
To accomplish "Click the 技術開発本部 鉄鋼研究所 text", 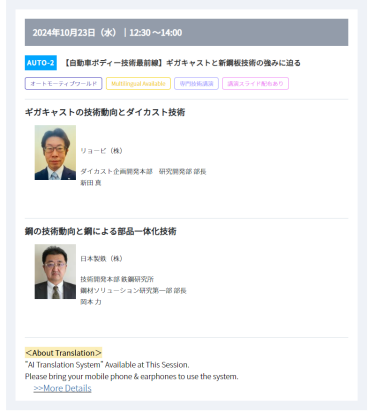I will click(x=117, y=279).
